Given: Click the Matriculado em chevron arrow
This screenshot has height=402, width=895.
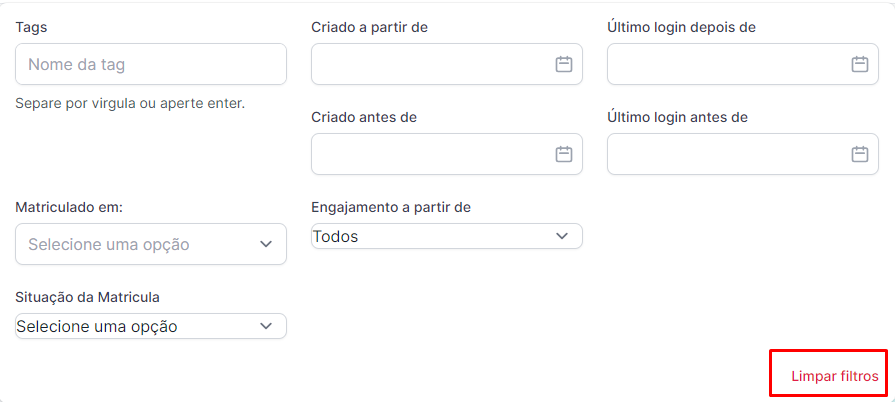Looking at the screenshot, I should 266,244.
